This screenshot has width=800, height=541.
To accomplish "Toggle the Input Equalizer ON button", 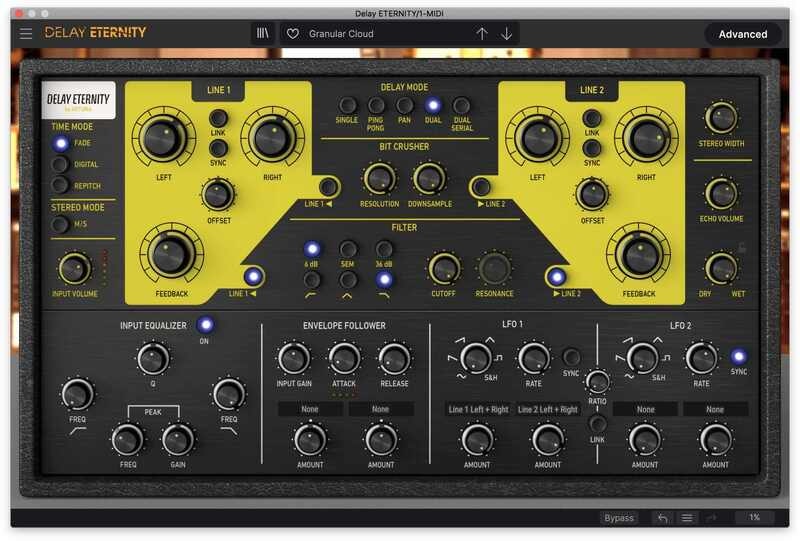I will point(206,325).
